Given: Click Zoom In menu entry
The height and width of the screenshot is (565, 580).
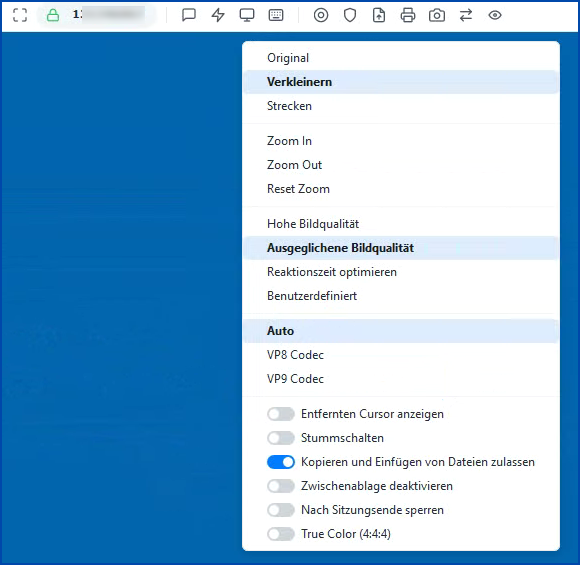Looking at the screenshot, I should click(x=401, y=141).
